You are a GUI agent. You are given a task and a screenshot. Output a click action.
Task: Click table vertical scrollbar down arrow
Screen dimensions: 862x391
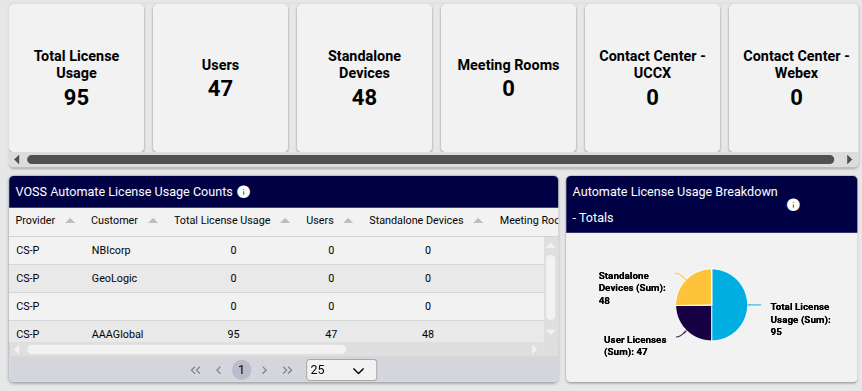pos(550,332)
